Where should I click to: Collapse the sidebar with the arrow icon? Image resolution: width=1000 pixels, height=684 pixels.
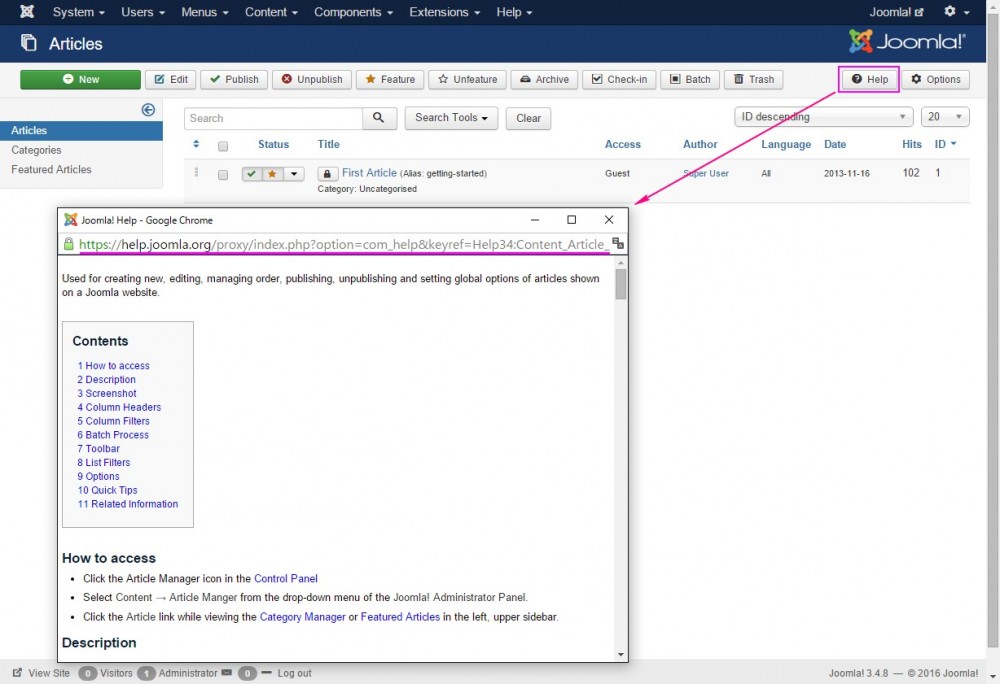148,110
